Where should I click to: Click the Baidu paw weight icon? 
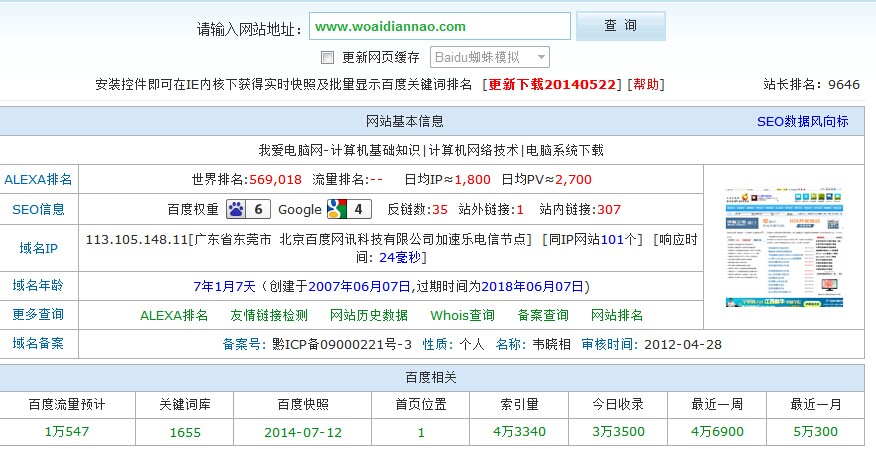249,209
